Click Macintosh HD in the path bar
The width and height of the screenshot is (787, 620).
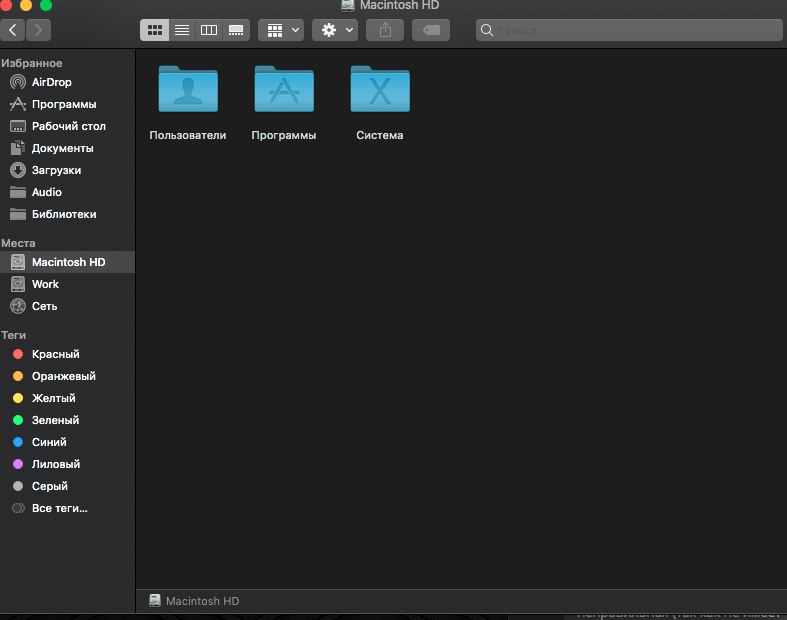tap(194, 601)
